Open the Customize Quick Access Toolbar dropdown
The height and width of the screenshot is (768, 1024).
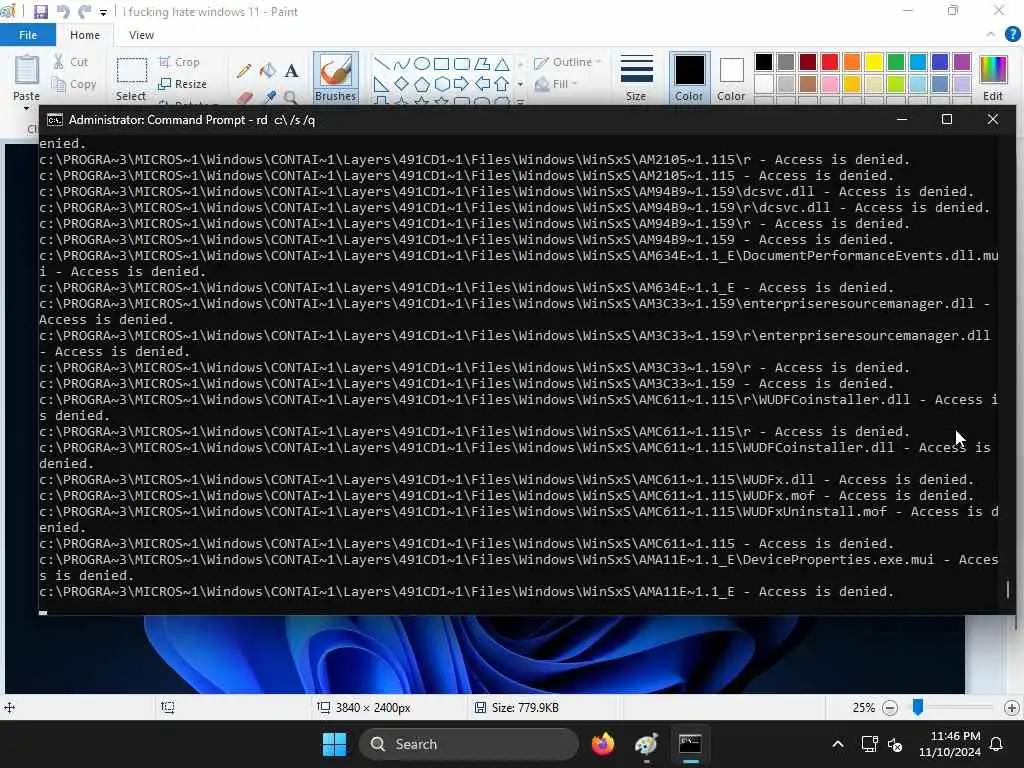[103, 12]
